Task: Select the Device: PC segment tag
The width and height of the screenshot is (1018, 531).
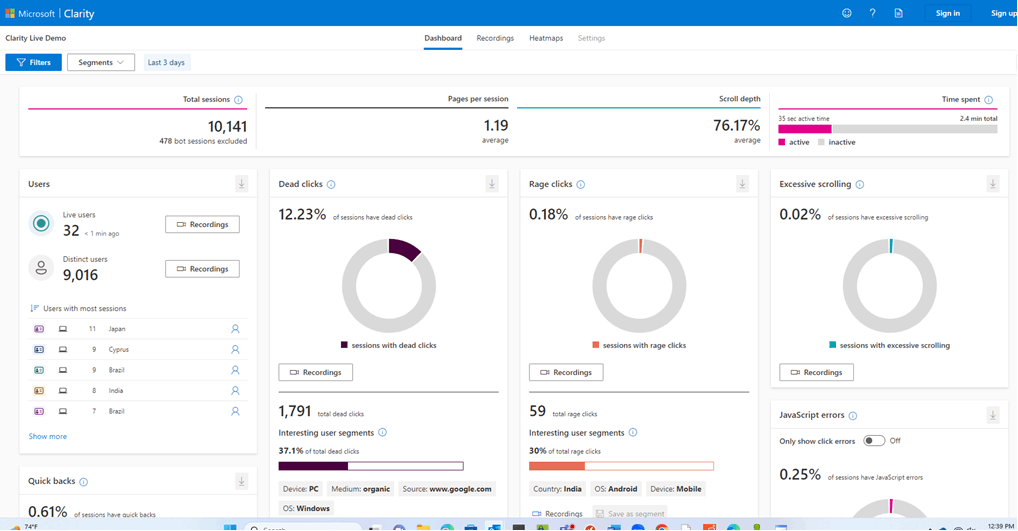Action: (301, 489)
